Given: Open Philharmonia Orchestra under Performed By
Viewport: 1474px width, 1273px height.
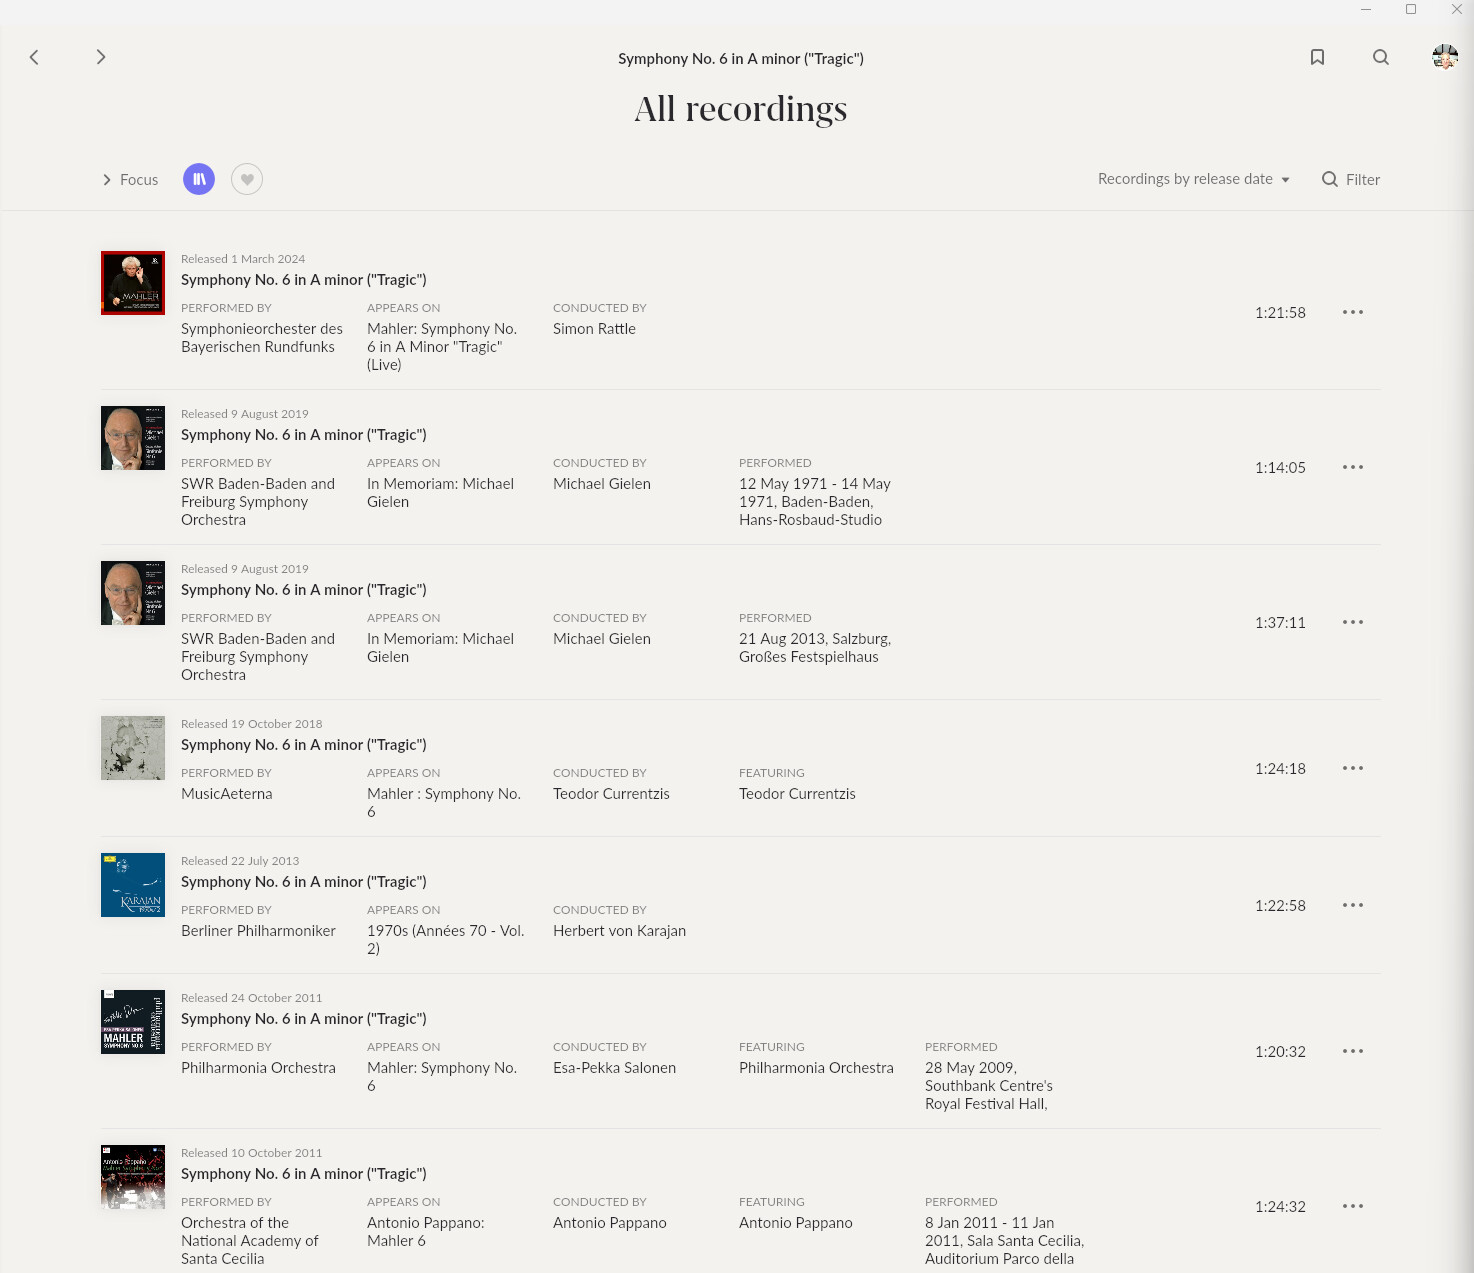Looking at the screenshot, I should 258,1068.
